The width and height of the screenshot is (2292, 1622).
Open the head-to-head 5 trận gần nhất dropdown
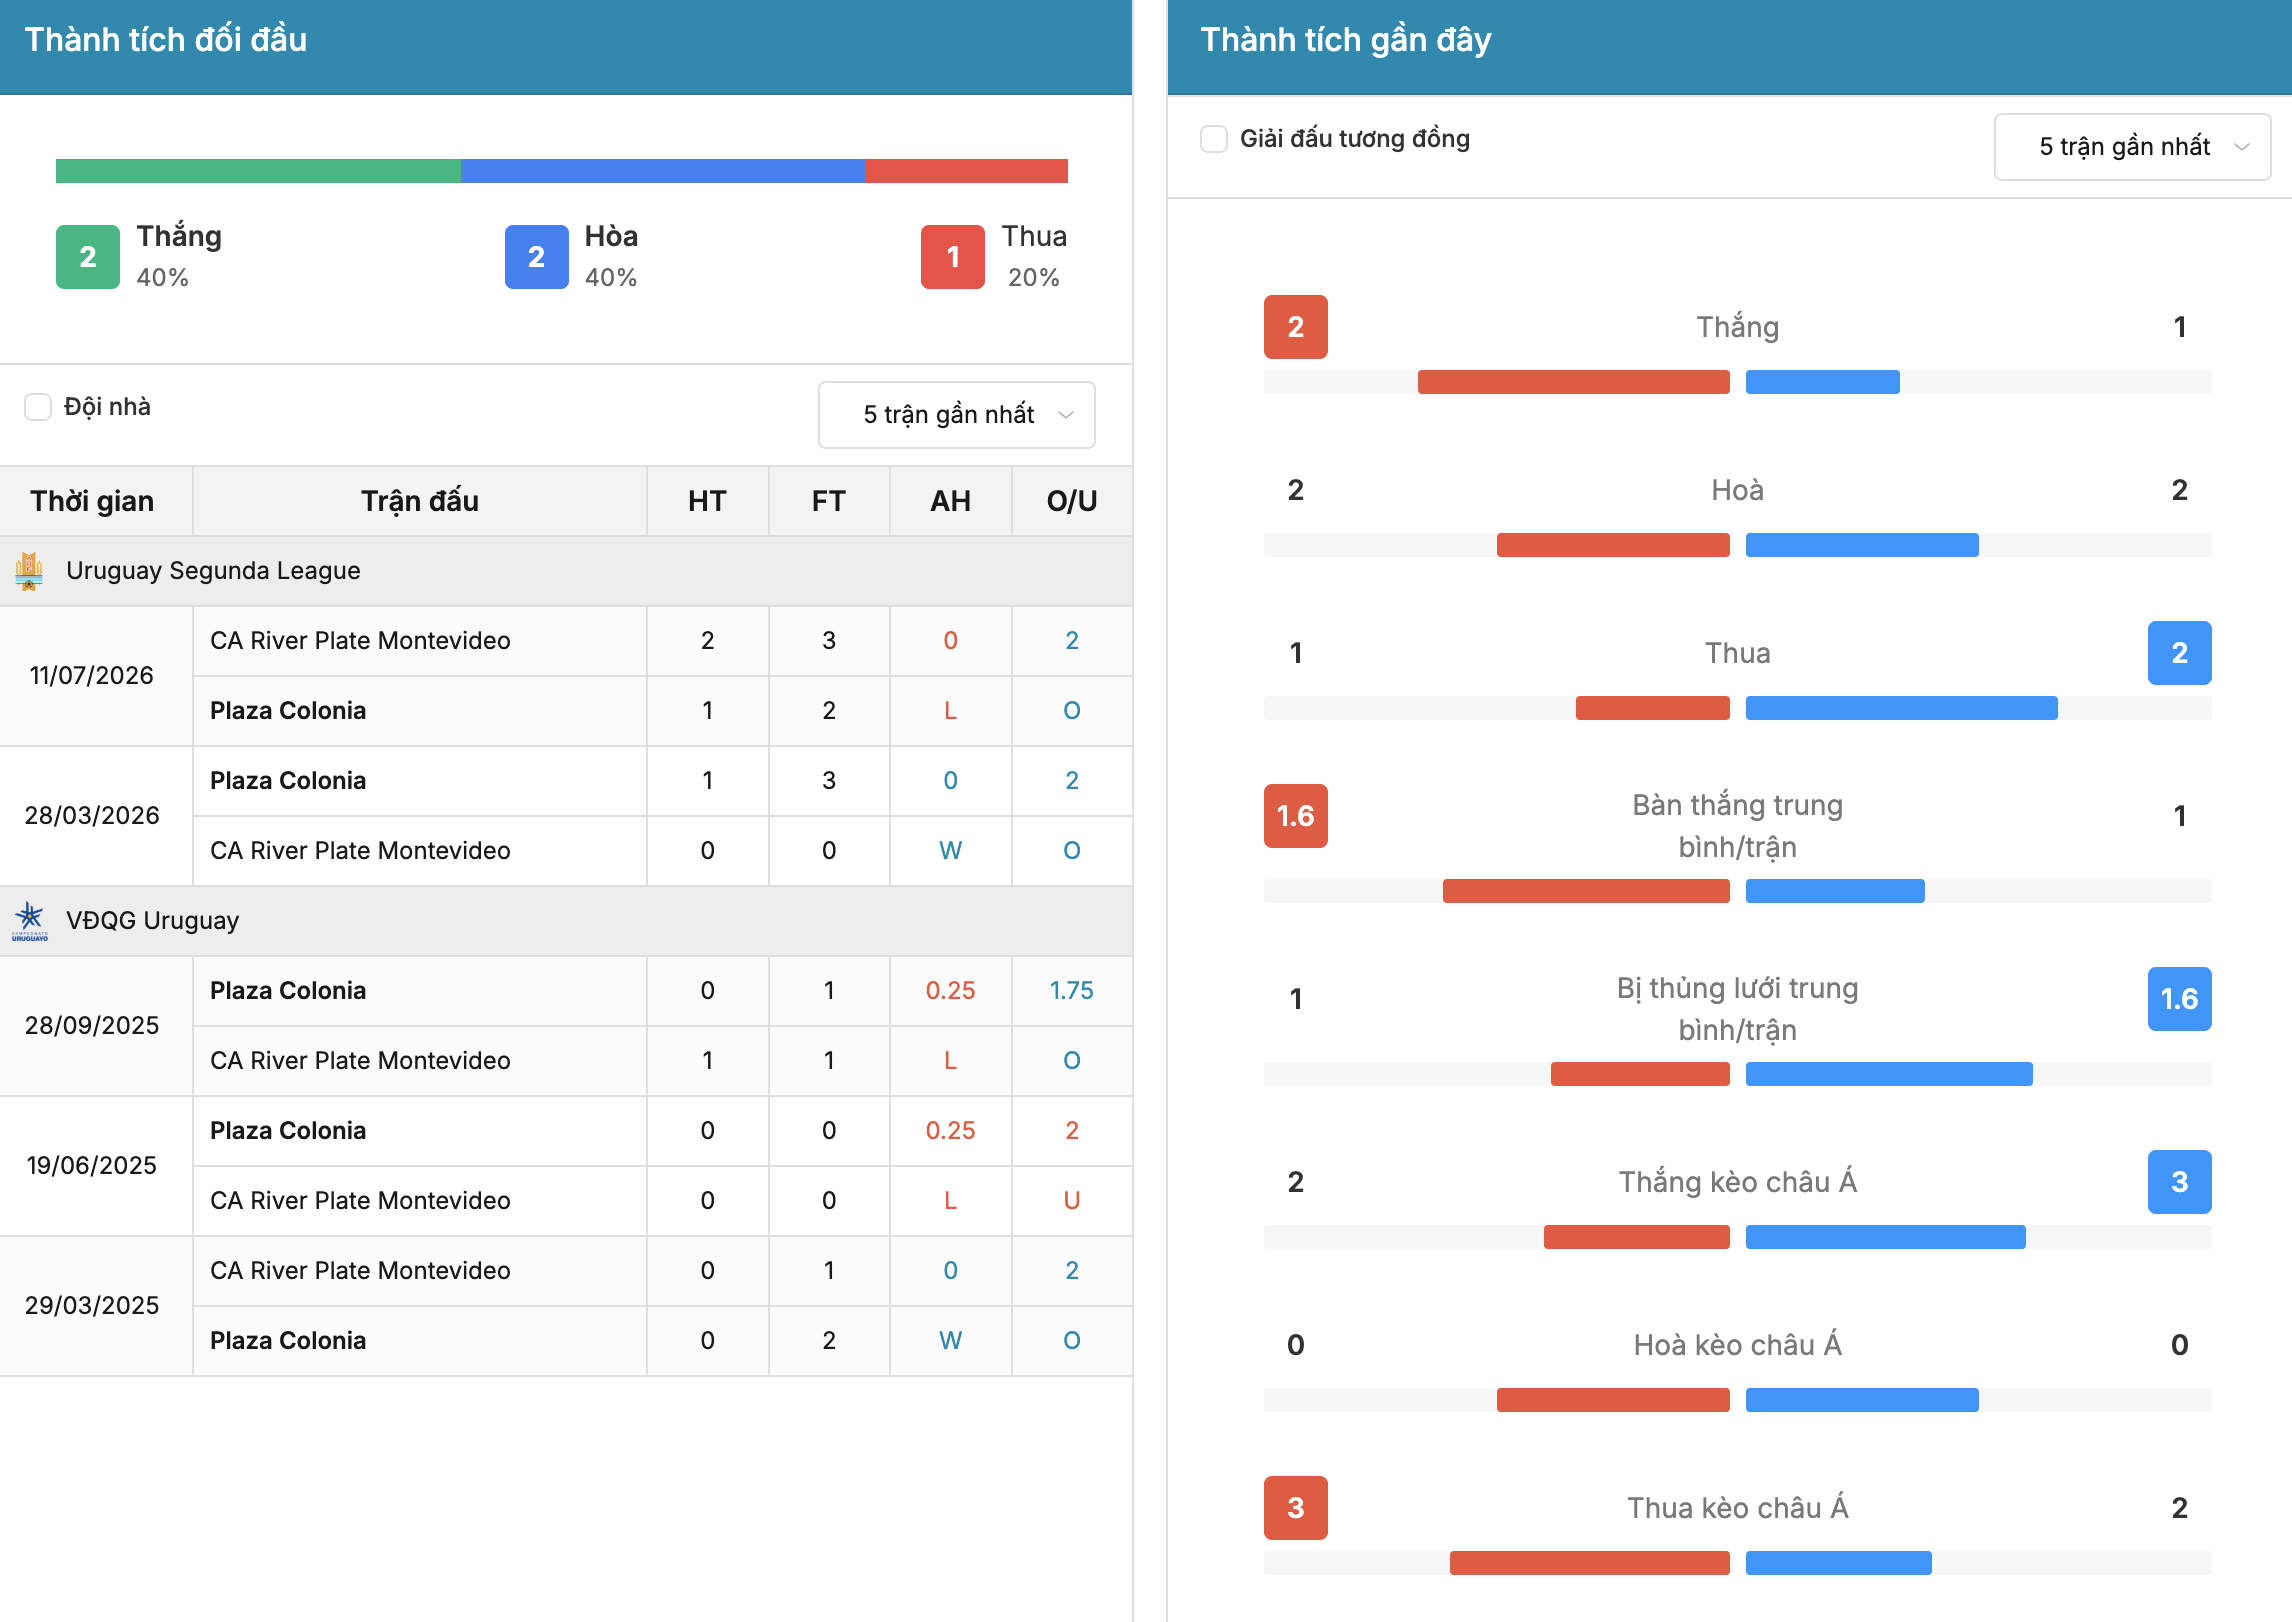[957, 415]
